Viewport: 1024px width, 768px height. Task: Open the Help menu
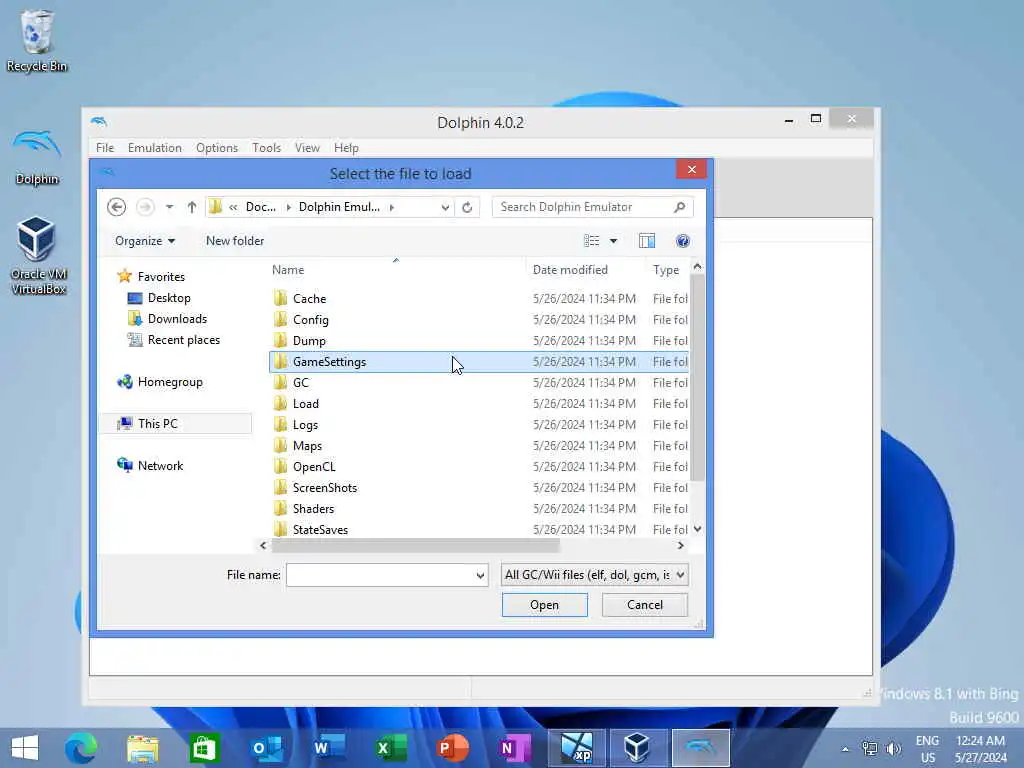point(346,148)
